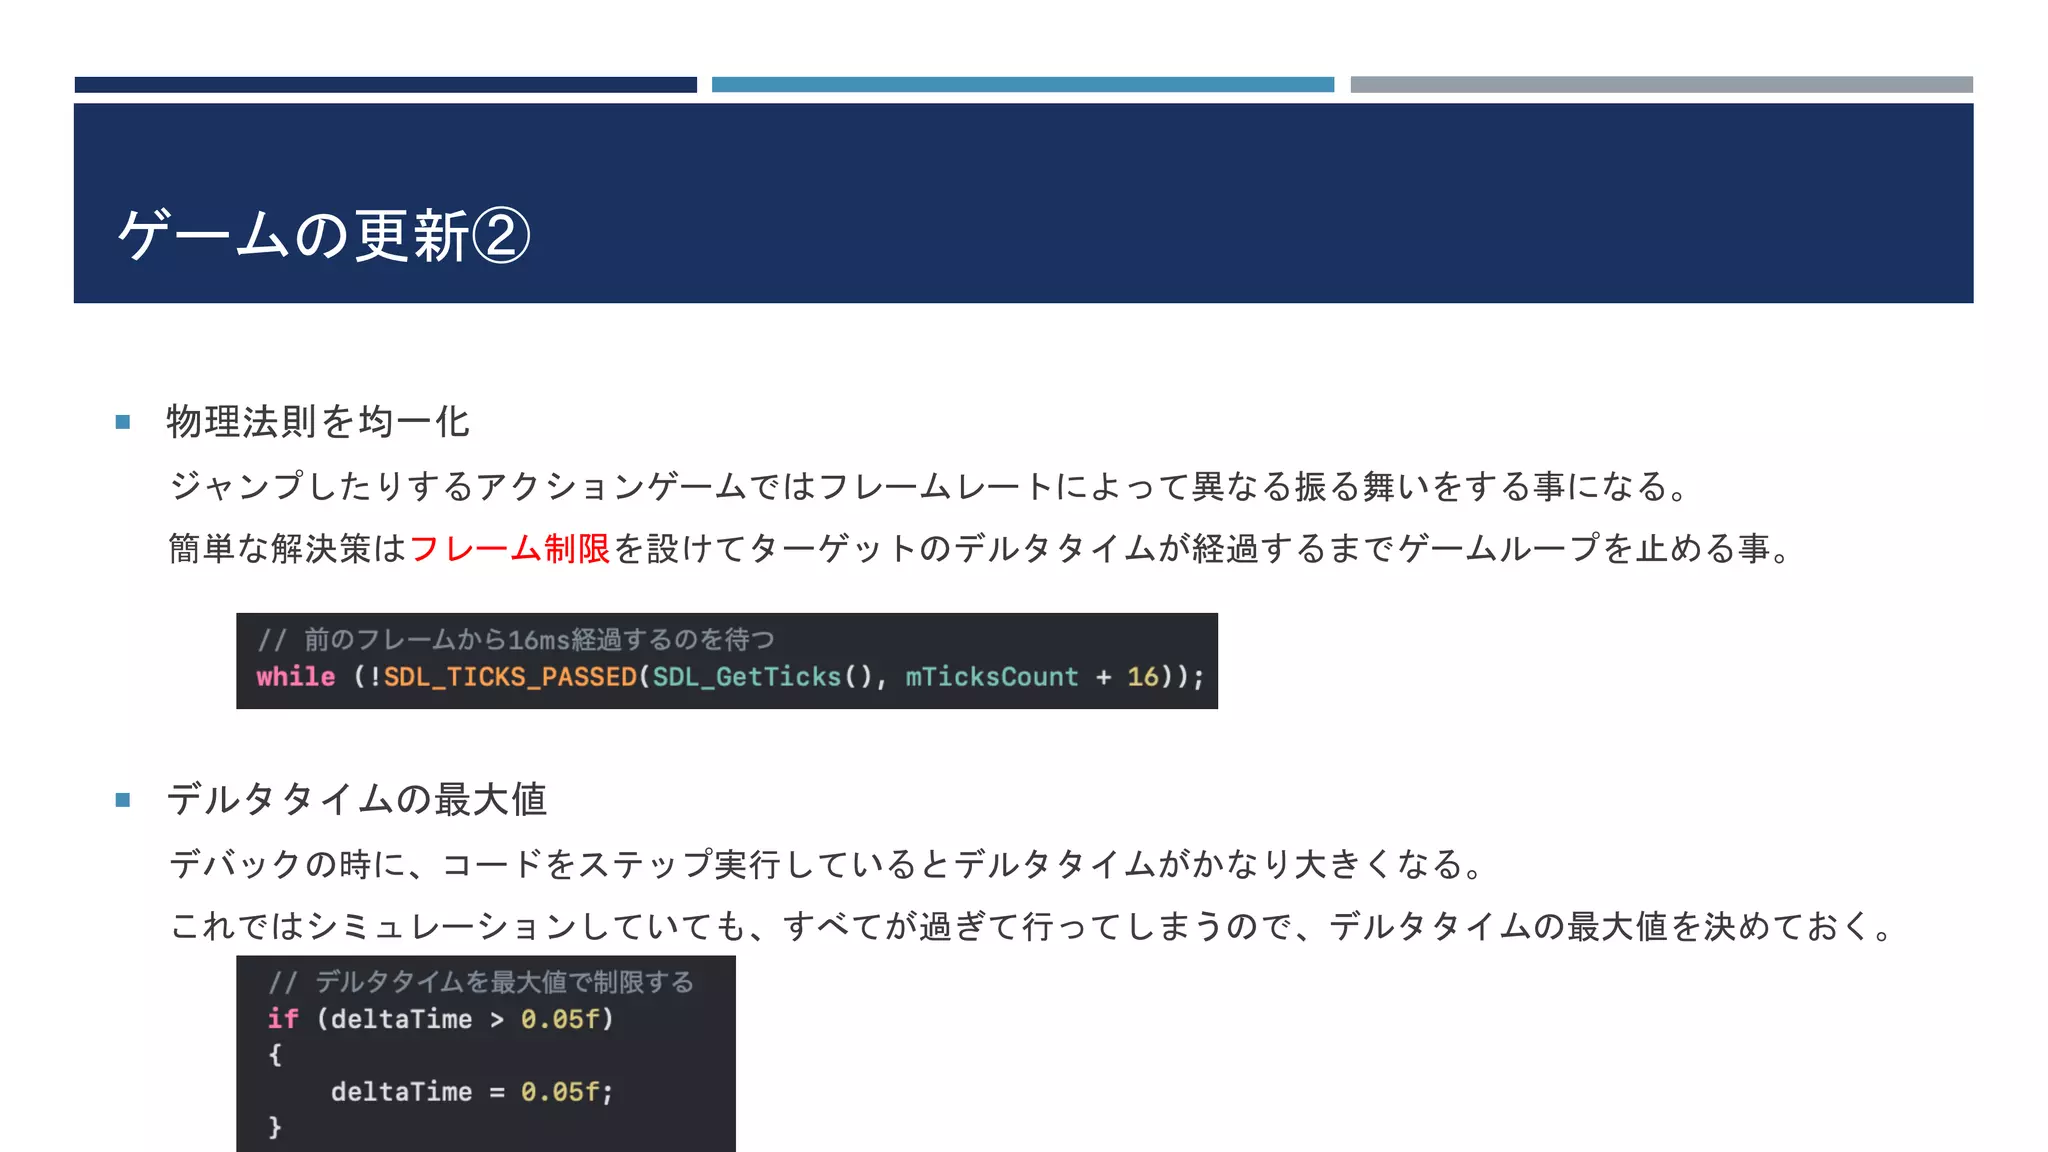This screenshot has height=1152, width=2048.
Task: Click the red text フレーム制限
Action: pos(509,548)
